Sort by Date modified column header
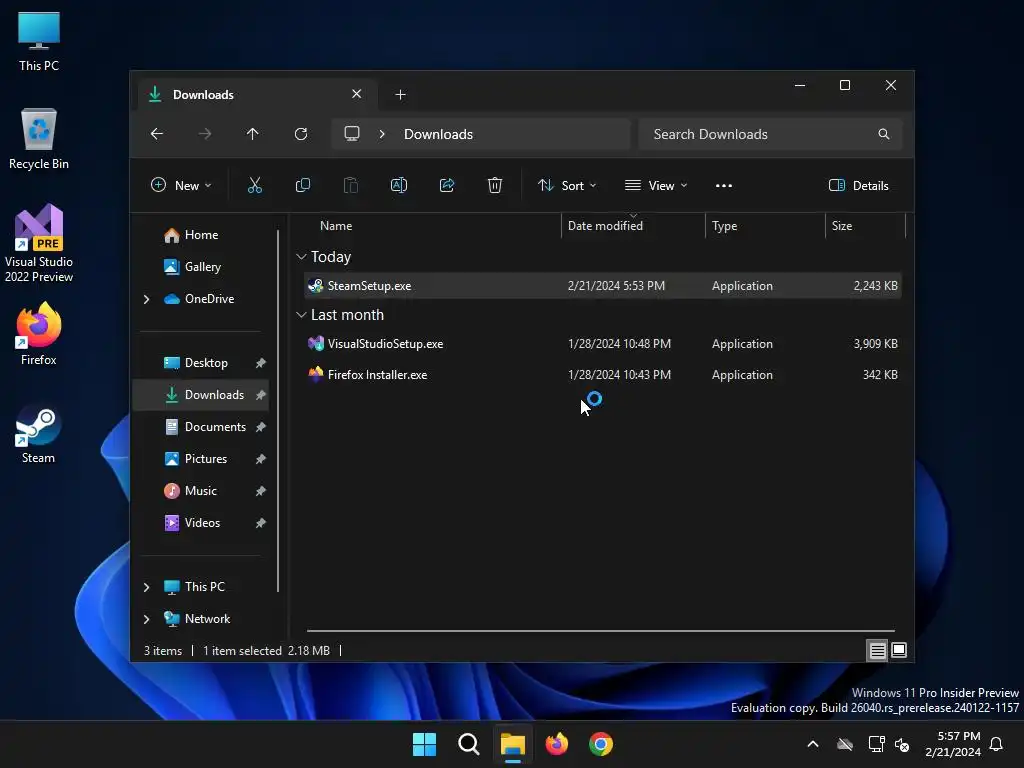Image resolution: width=1024 pixels, height=768 pixels. click(605, 226)
